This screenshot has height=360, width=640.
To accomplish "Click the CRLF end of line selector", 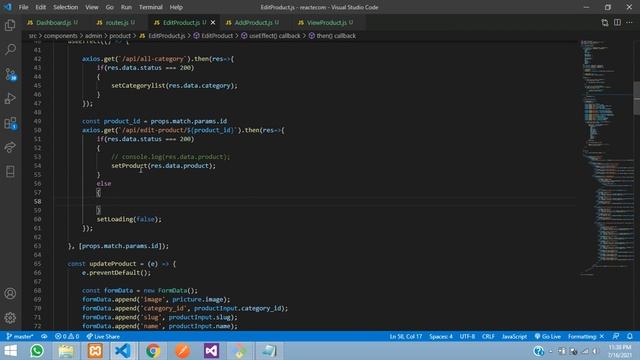I will point(488,336).
